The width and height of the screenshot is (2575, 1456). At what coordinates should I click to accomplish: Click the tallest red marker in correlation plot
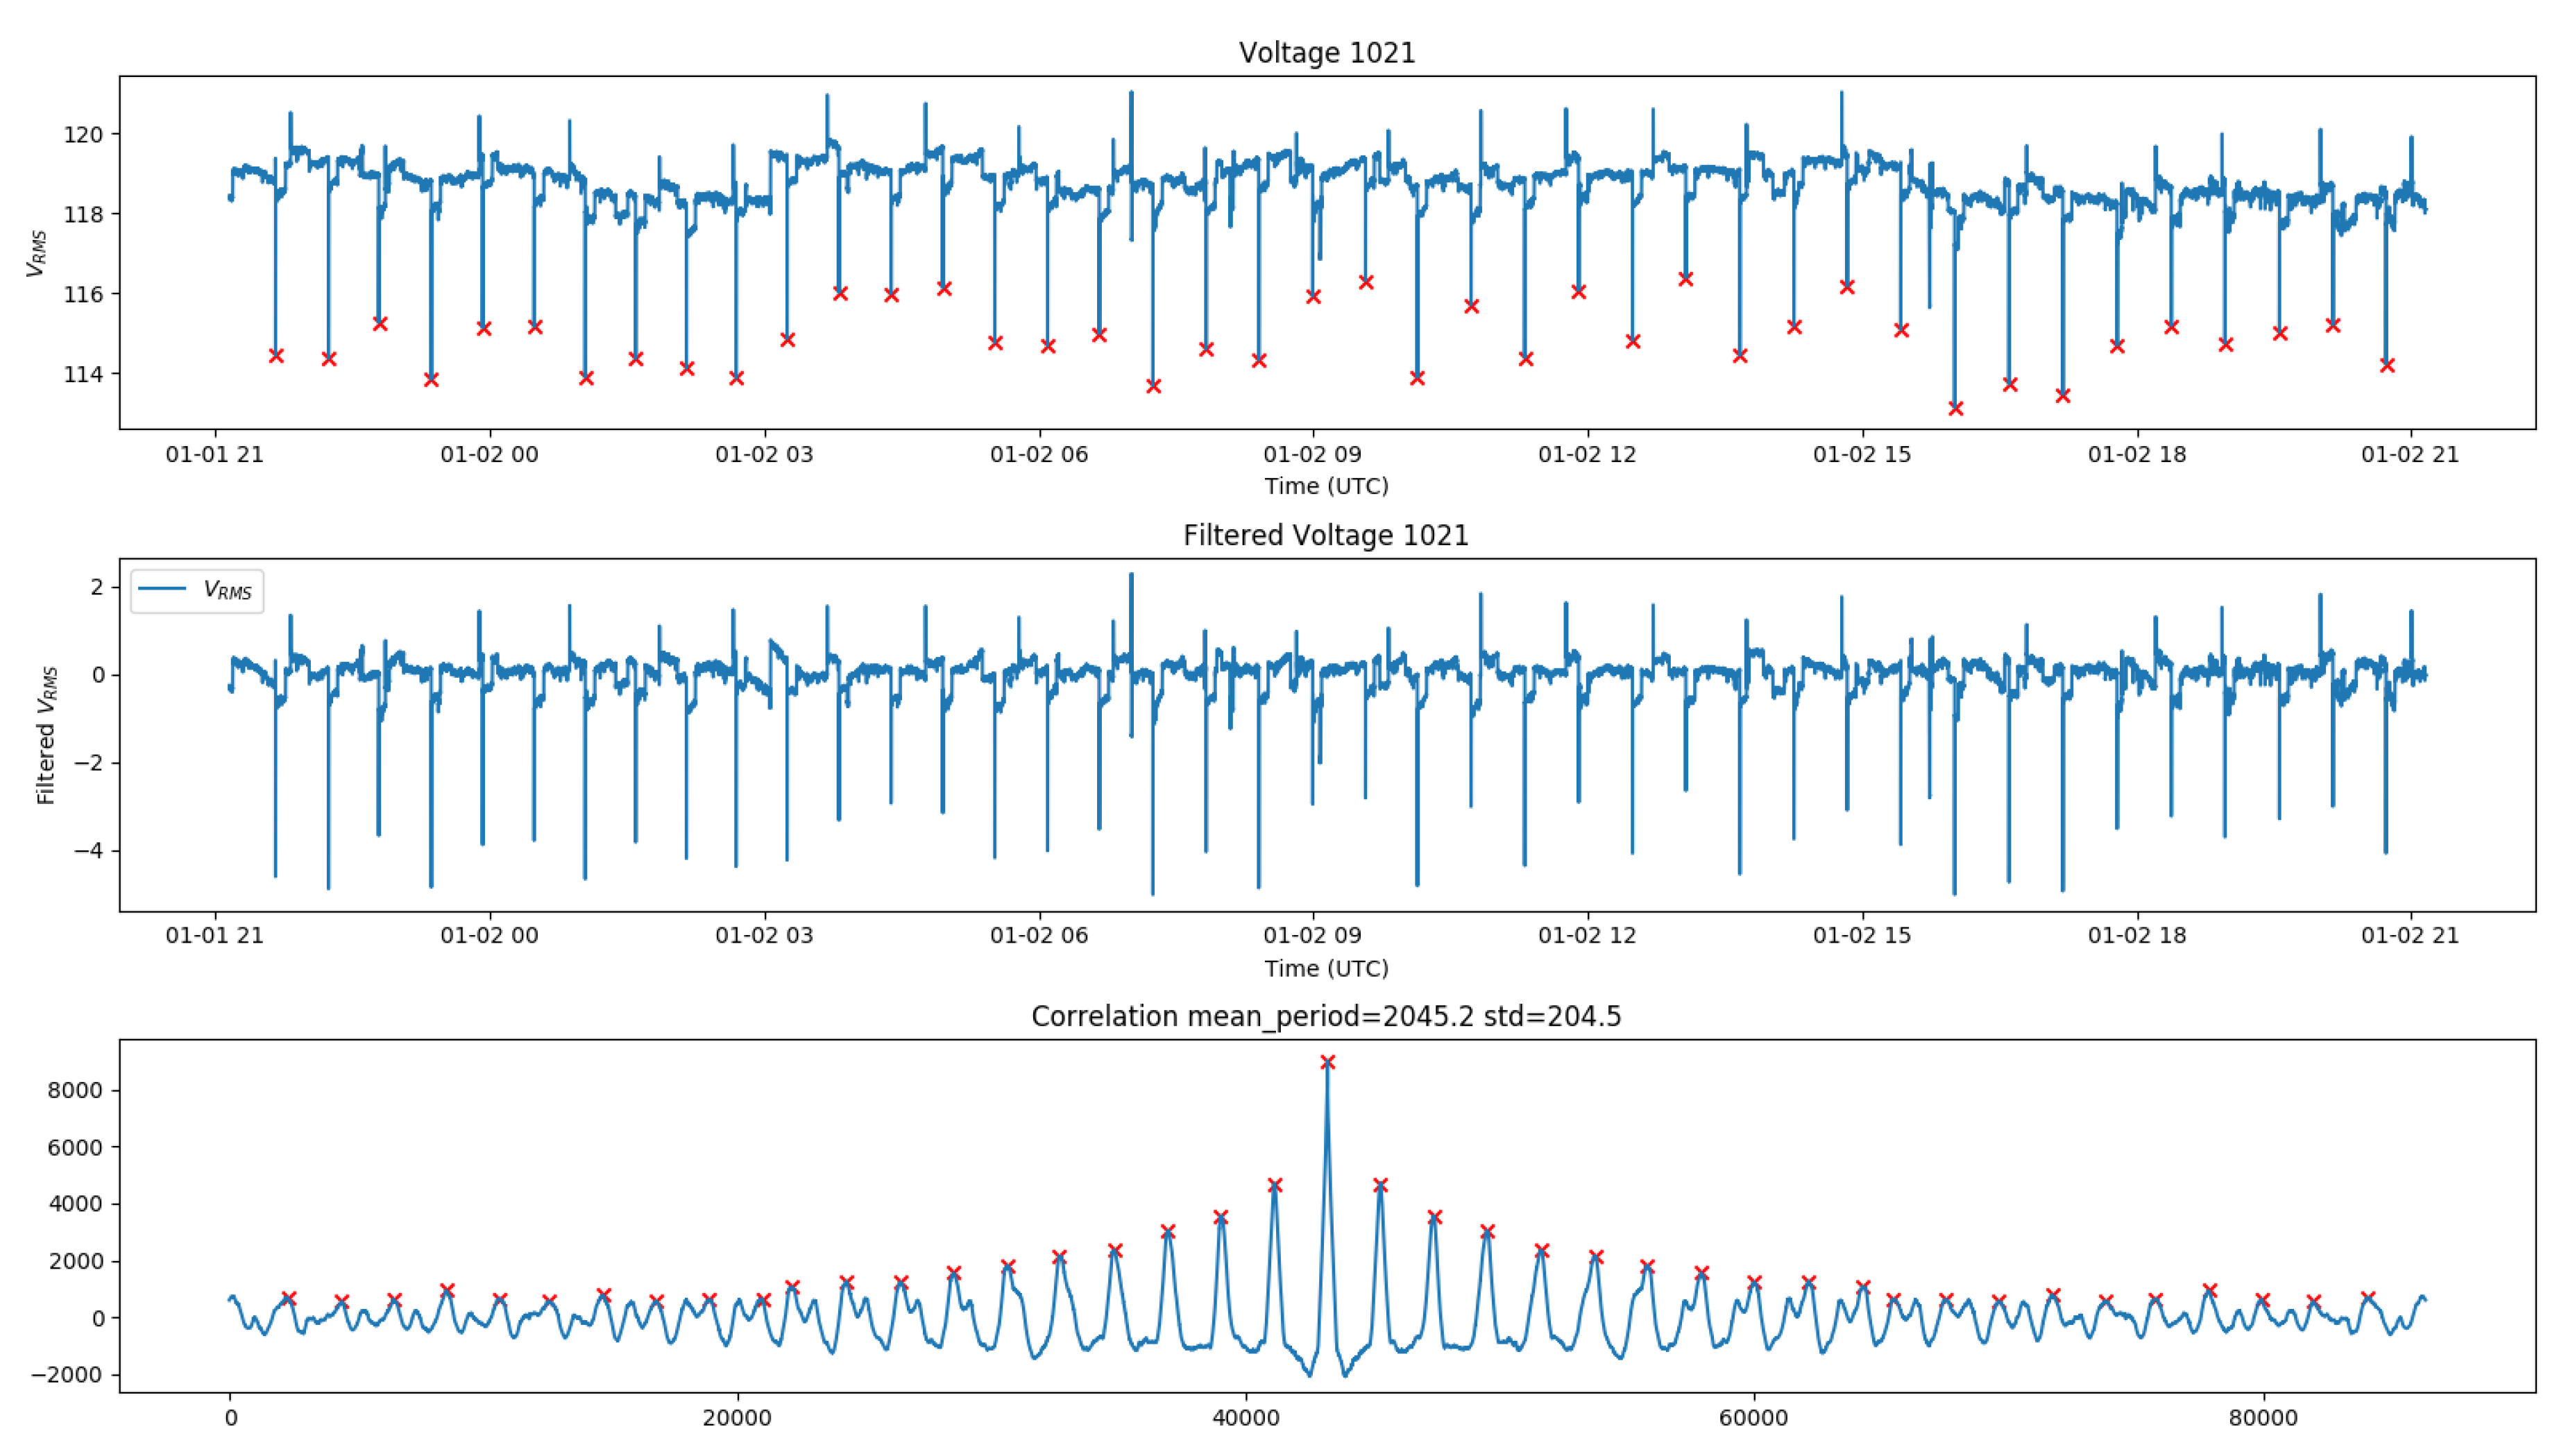click(x=1327, y=1062)
